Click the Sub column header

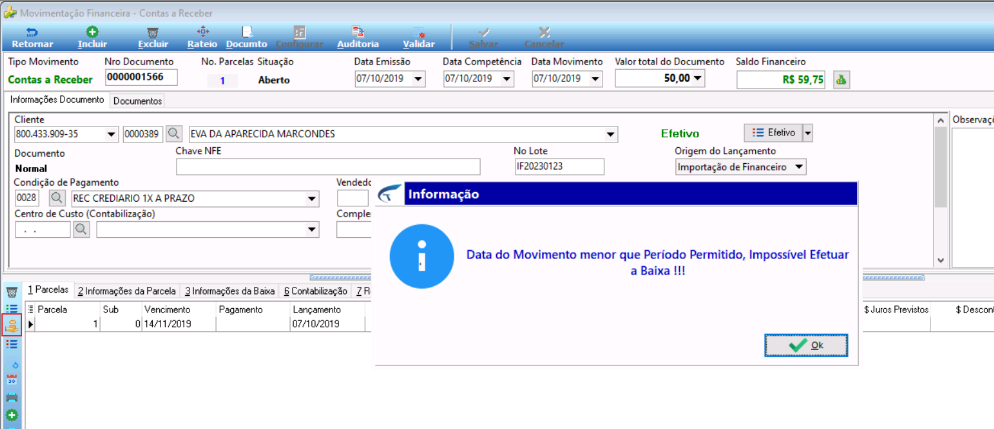[x=120, y=309]
